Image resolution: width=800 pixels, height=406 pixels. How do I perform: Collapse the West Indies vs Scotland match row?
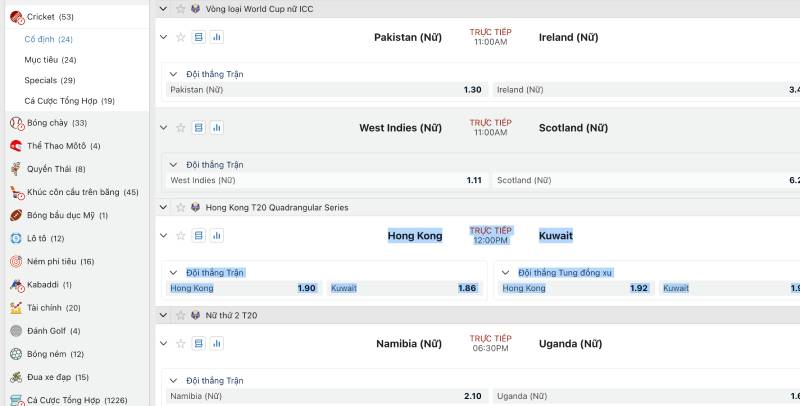164,128
